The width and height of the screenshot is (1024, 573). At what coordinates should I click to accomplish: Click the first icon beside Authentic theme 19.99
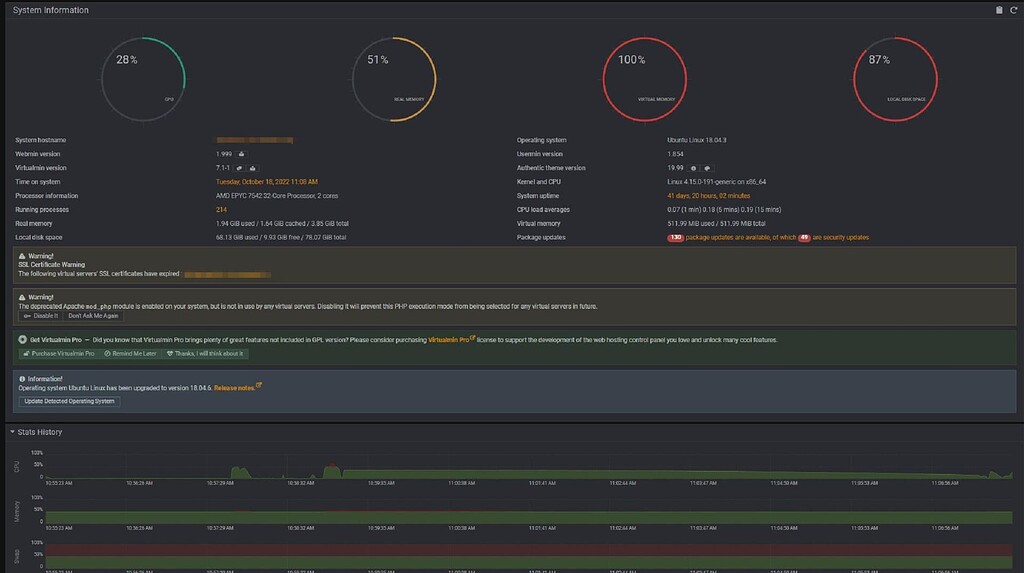coord(694,168)
